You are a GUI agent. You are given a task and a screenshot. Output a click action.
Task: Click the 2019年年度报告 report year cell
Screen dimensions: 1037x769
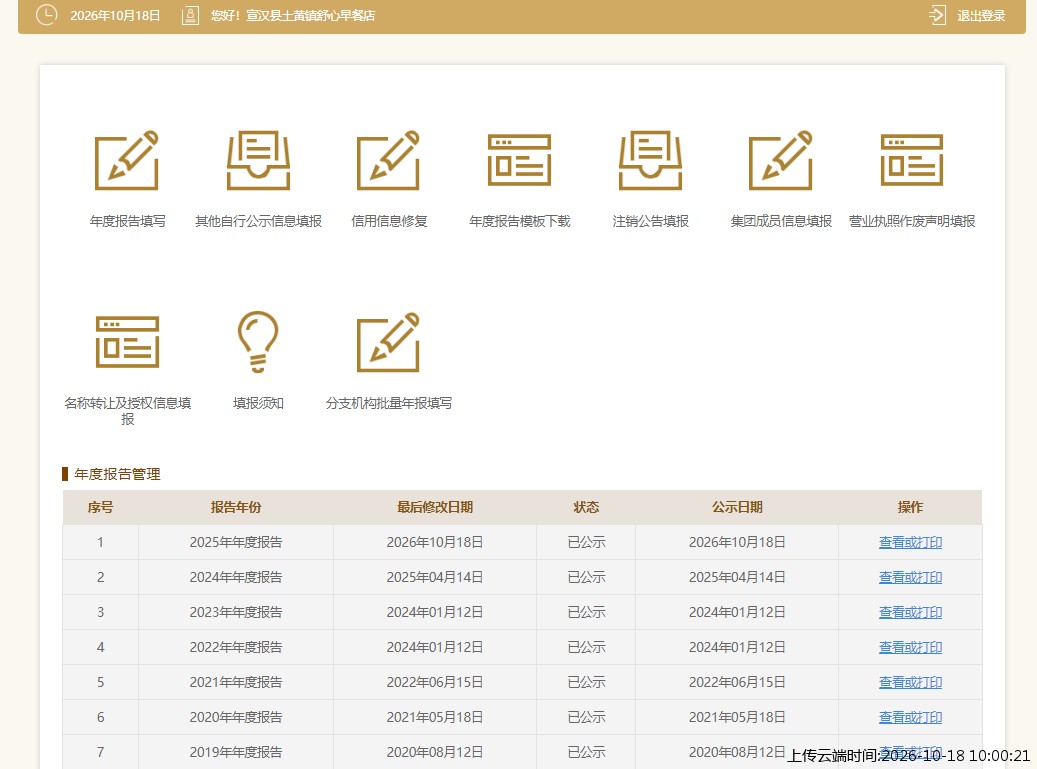click(235, 752)
